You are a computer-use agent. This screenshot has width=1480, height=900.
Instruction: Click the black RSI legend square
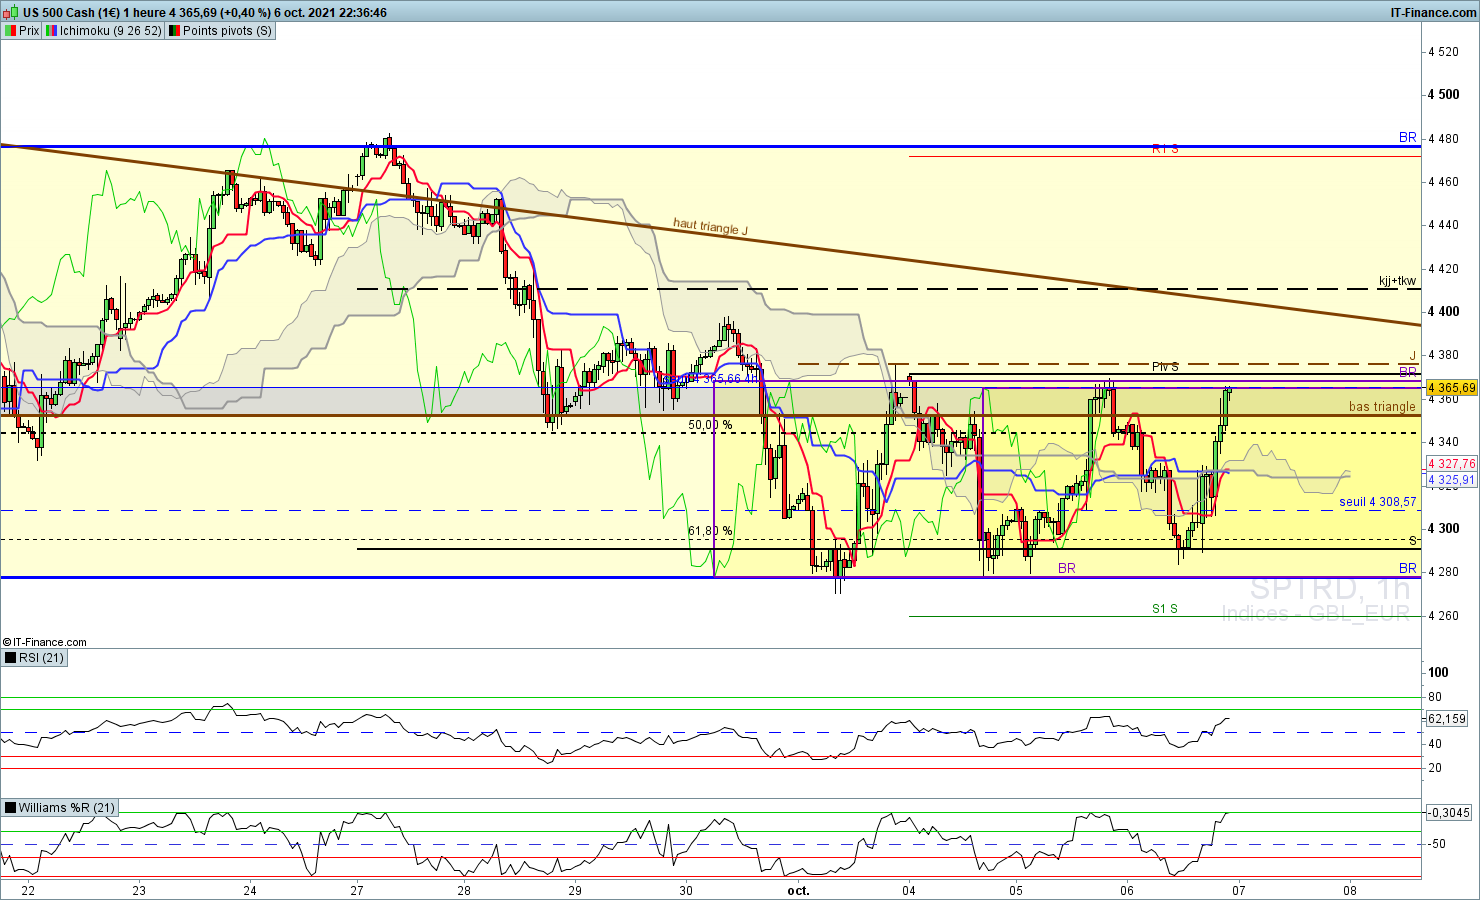[x=10, y=658]
